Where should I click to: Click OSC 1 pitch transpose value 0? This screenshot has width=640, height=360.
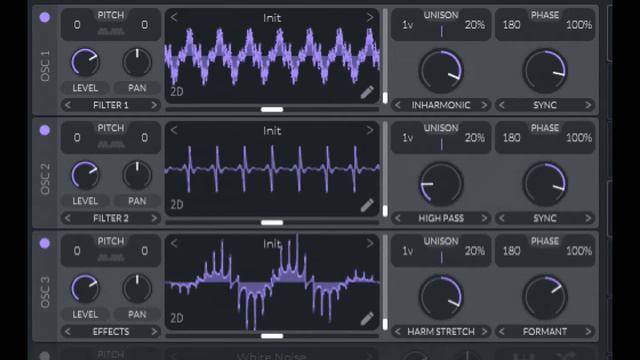[x=77, y=25]
